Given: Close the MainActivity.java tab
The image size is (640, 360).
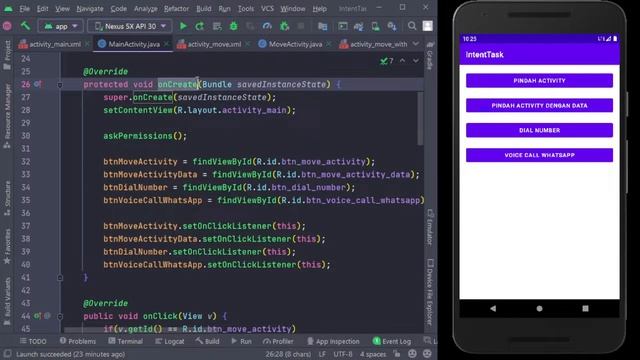Looking at the screenshot, I should click(166, 44).
